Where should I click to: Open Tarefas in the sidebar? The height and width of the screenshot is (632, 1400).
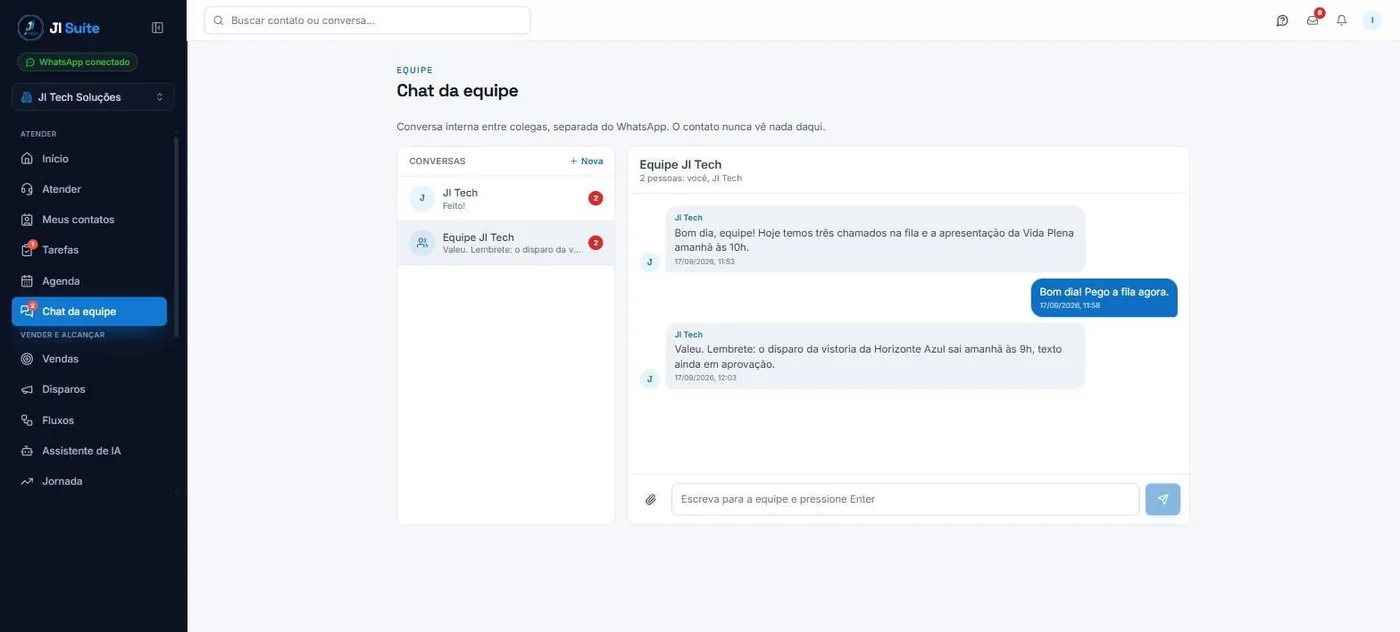coord(89,250)
